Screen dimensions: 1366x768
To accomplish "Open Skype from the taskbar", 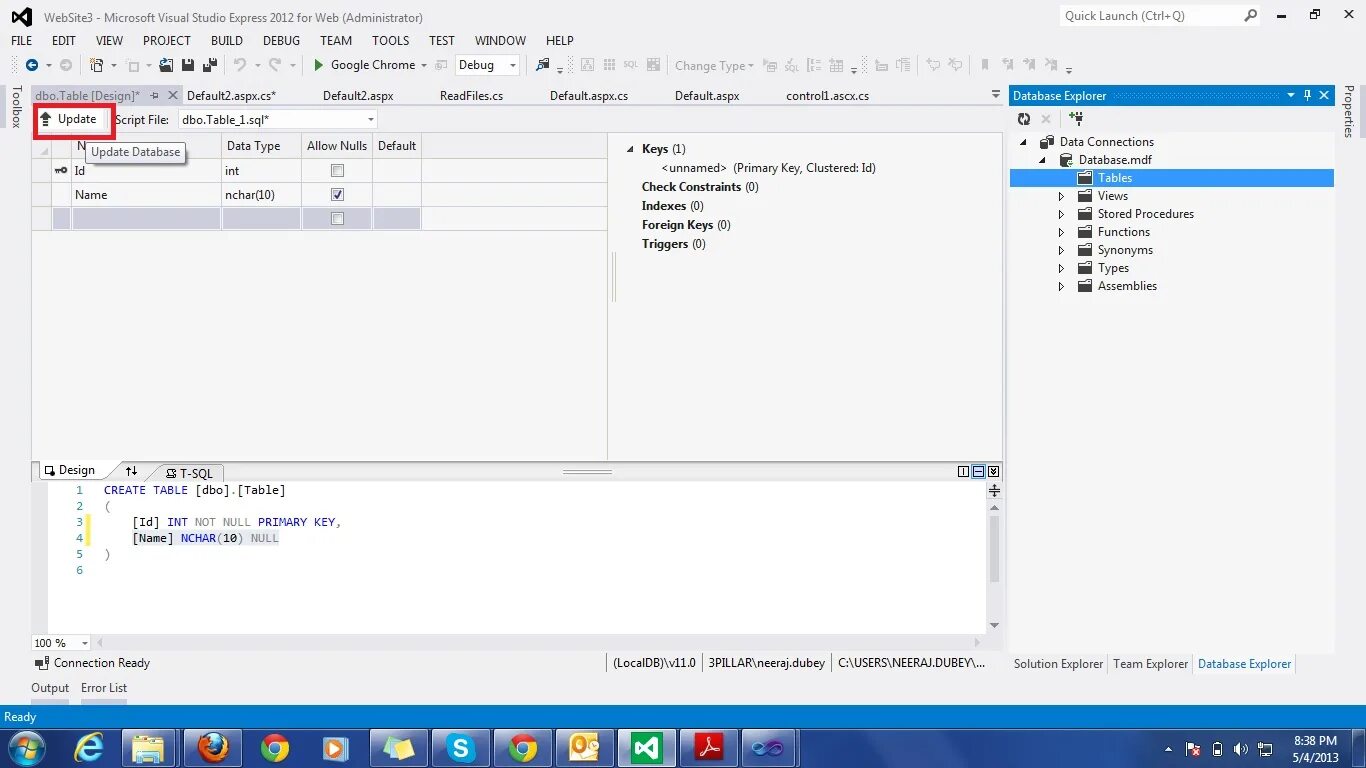I will click(x=460, y=747).
